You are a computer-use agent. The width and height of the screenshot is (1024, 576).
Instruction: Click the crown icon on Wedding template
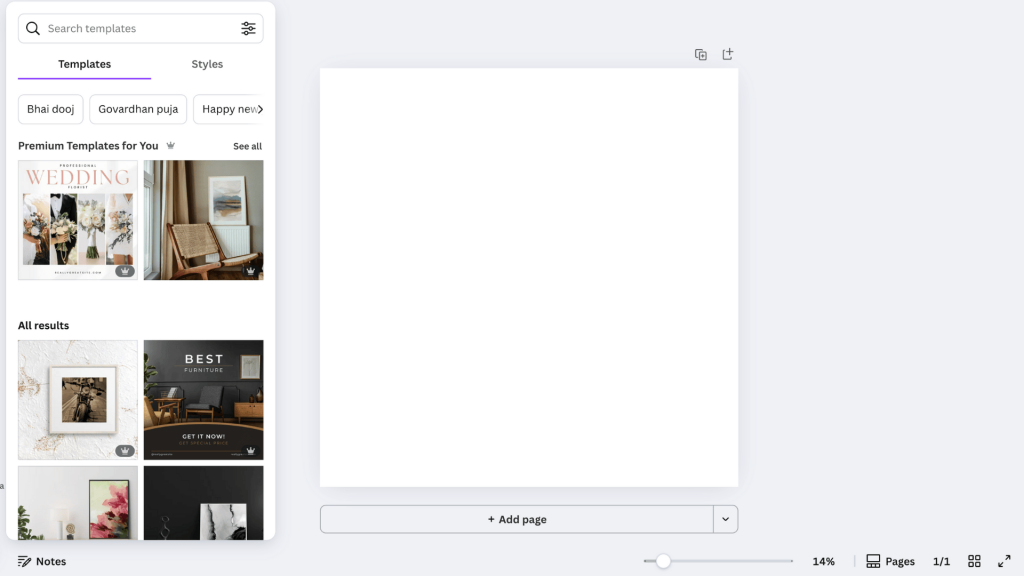click(124, 269)
